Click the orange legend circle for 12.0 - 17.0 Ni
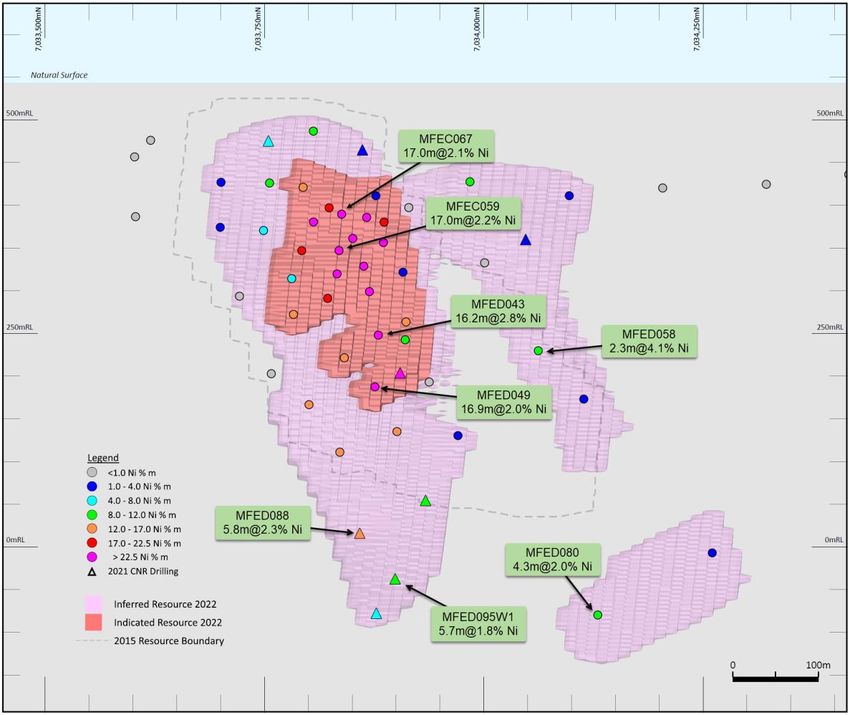Screen dimensions: 850x715 coord(92,528)
